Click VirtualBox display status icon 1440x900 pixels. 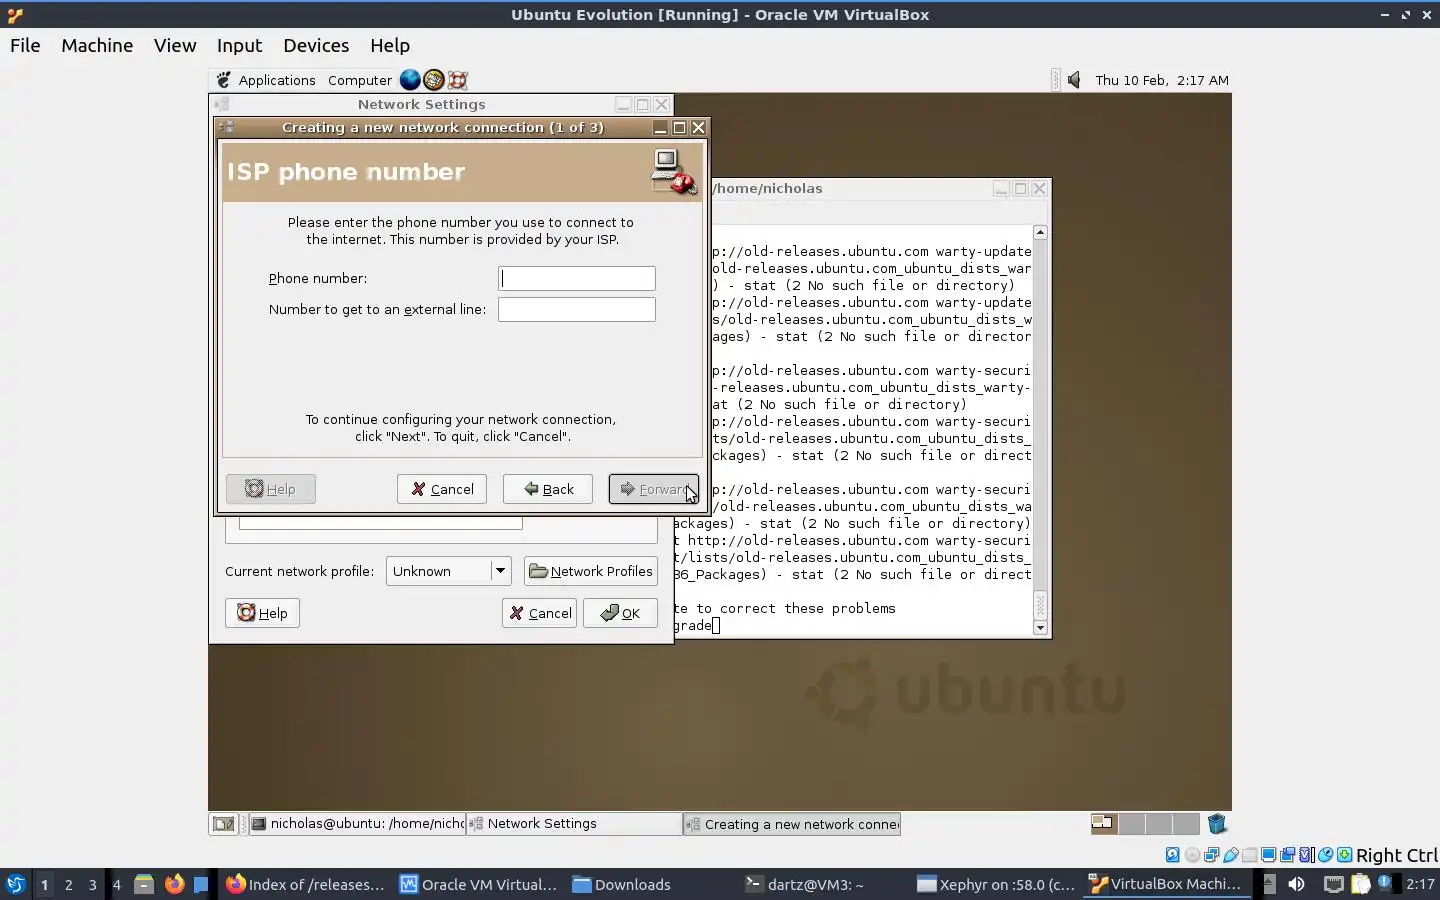[x=1269, y=855]
